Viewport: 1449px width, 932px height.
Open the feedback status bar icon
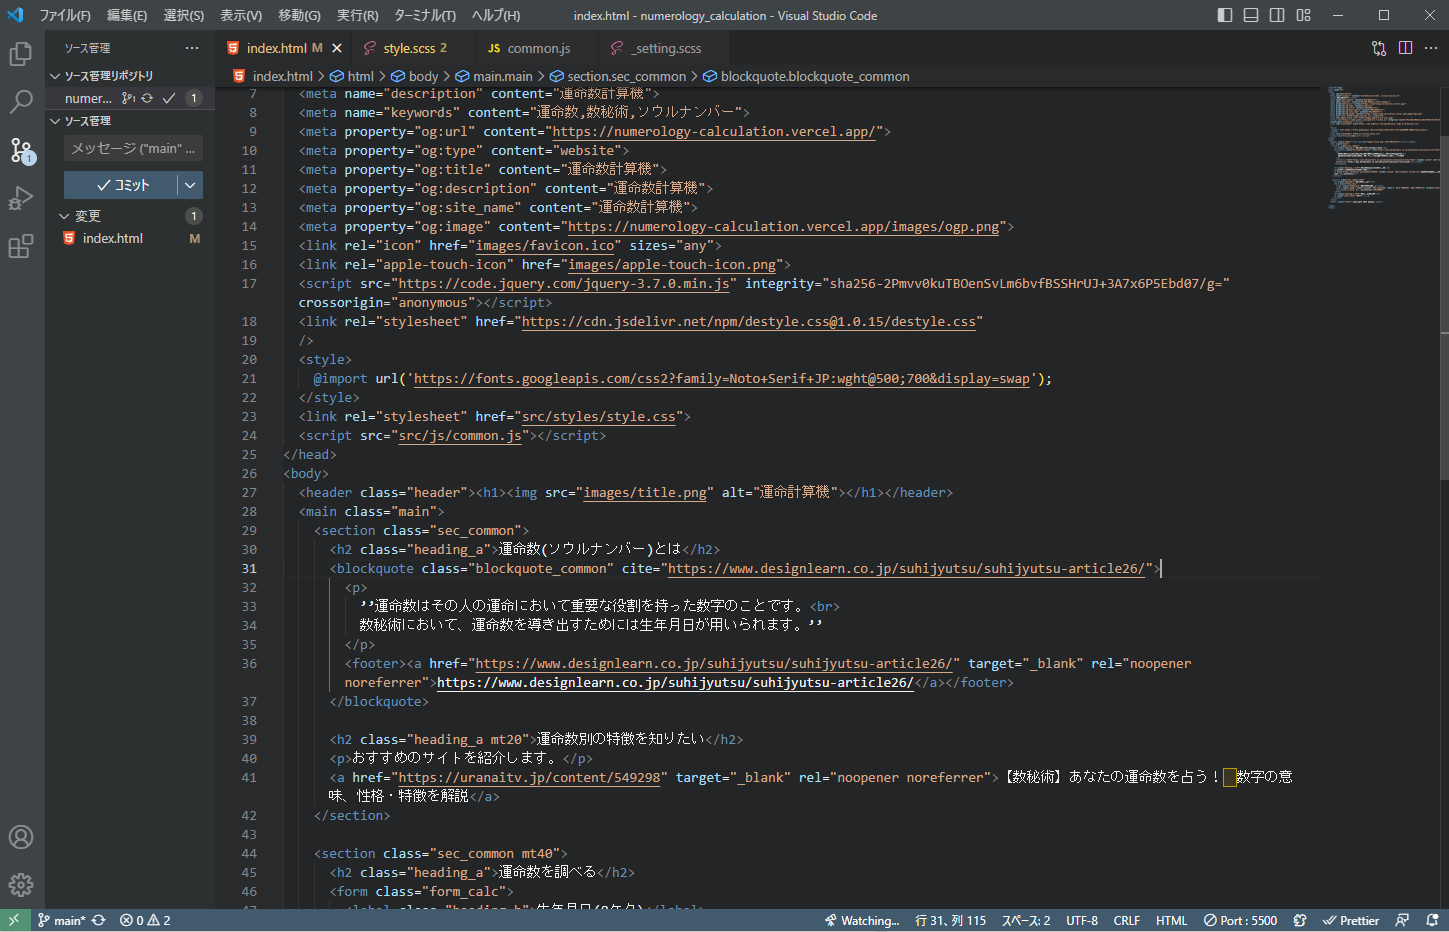click(1402, 920)
